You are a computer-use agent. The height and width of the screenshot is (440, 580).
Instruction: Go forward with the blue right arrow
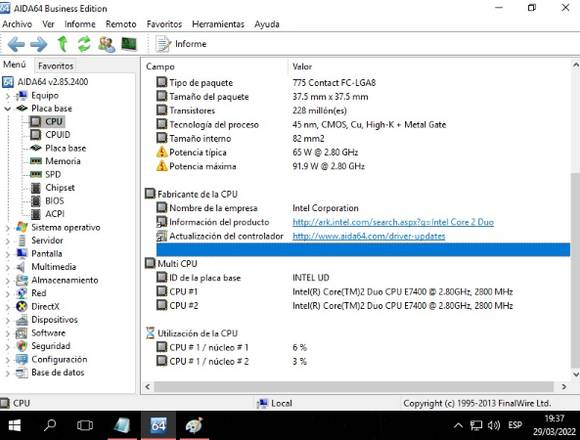(39, 44)
